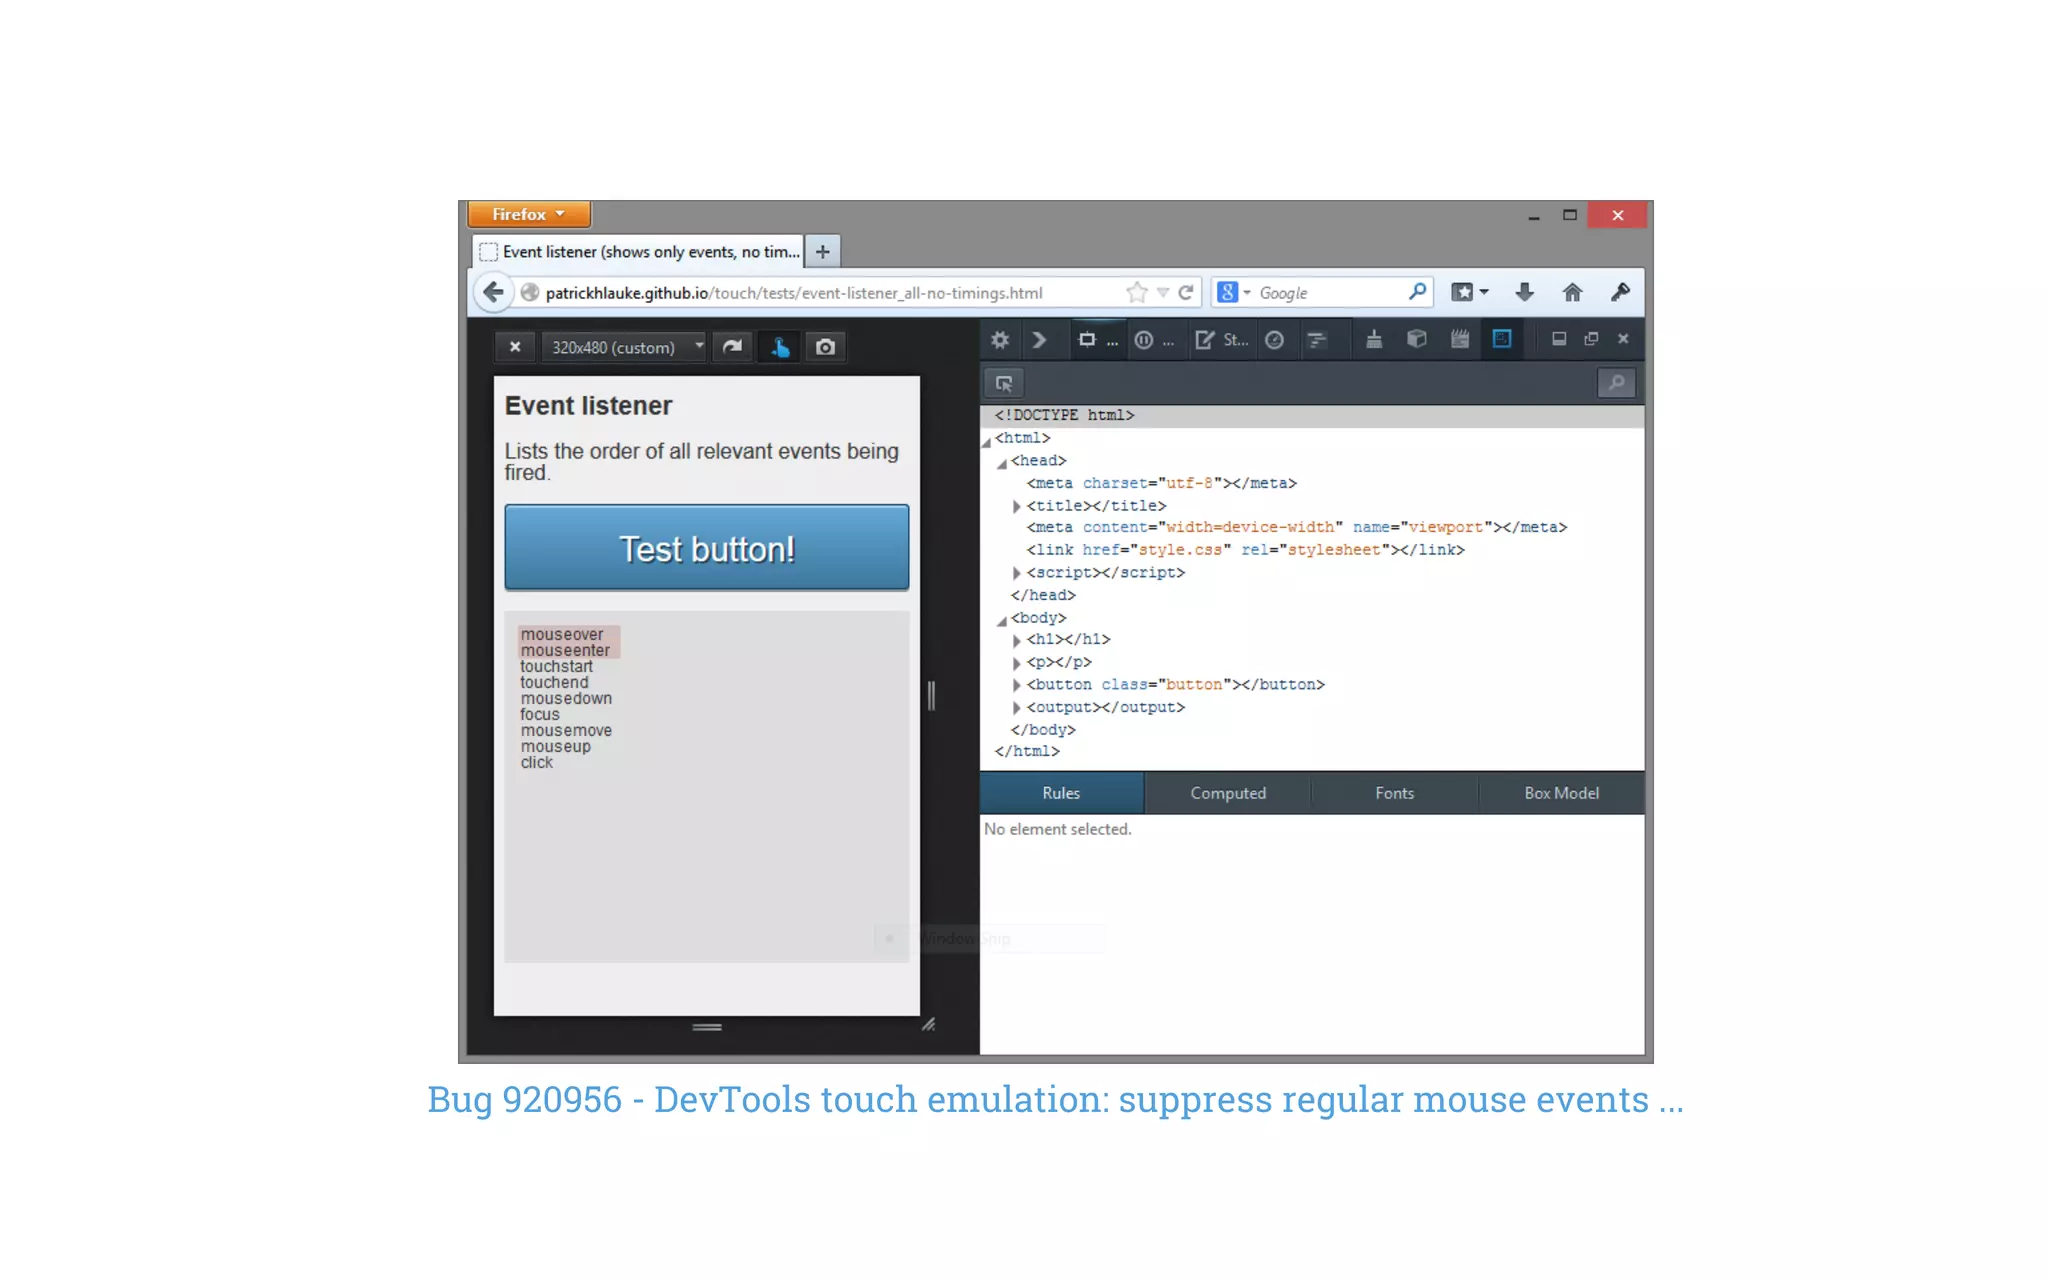Viewport: 2048px width, 1280px height.
Task: Expand the <h1> node
Action: (x=1017, y=641)
